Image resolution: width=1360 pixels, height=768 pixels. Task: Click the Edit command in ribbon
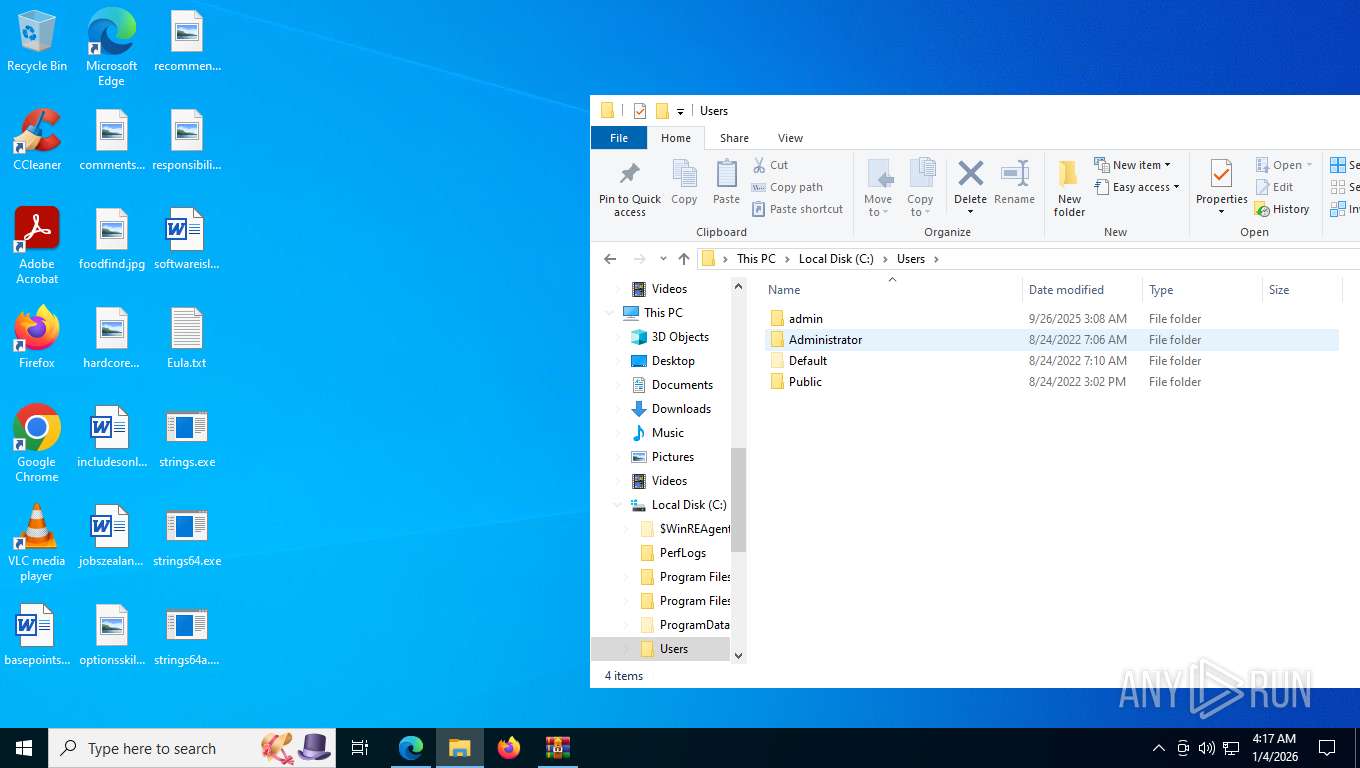1274,187
